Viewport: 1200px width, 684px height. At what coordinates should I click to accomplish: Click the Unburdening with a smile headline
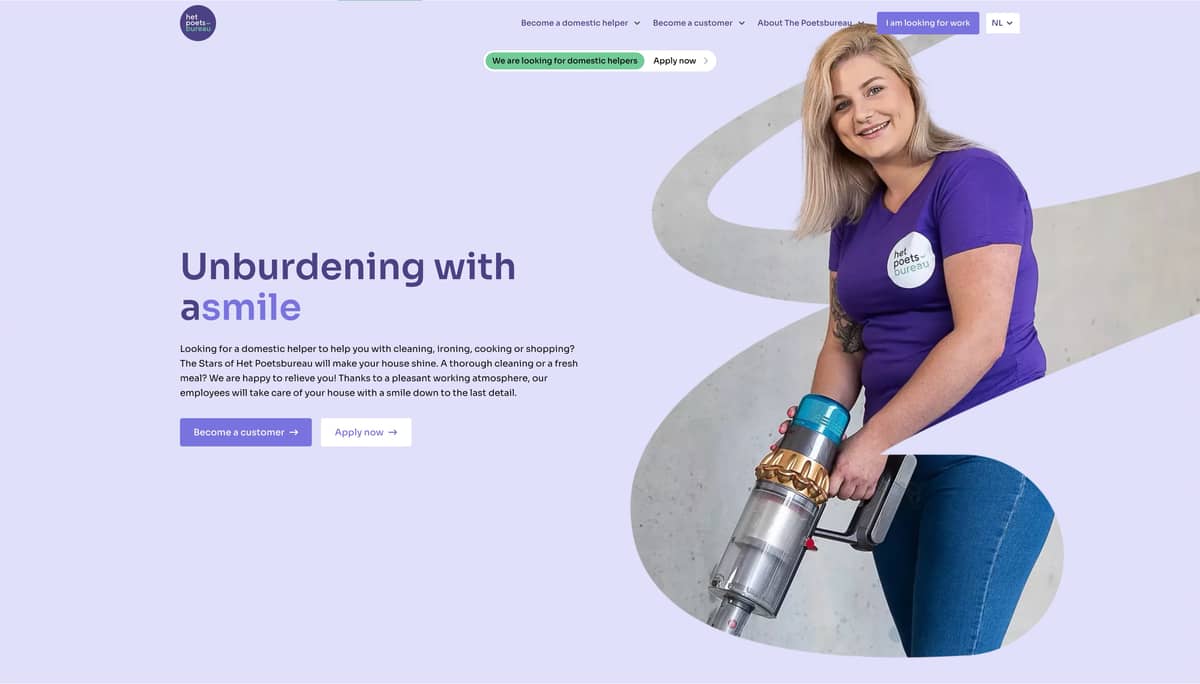pyautogui.click(x=348, y=286)
